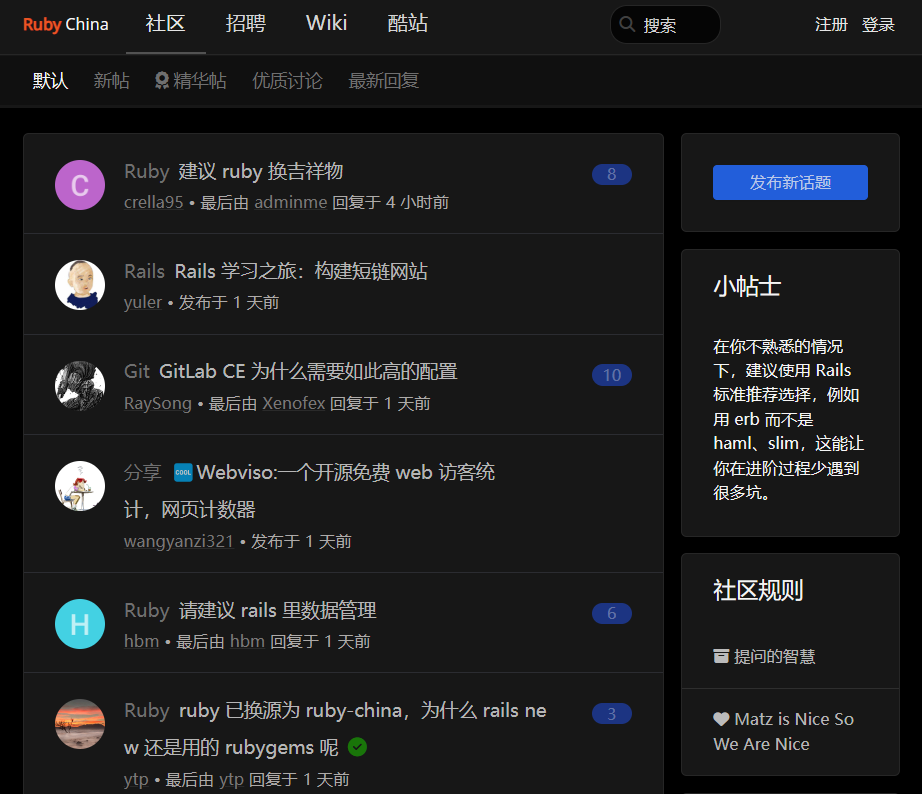Open wangyanzi321 user profile link
This screenshot has width=922, height=794.
[x=179, y=541]
